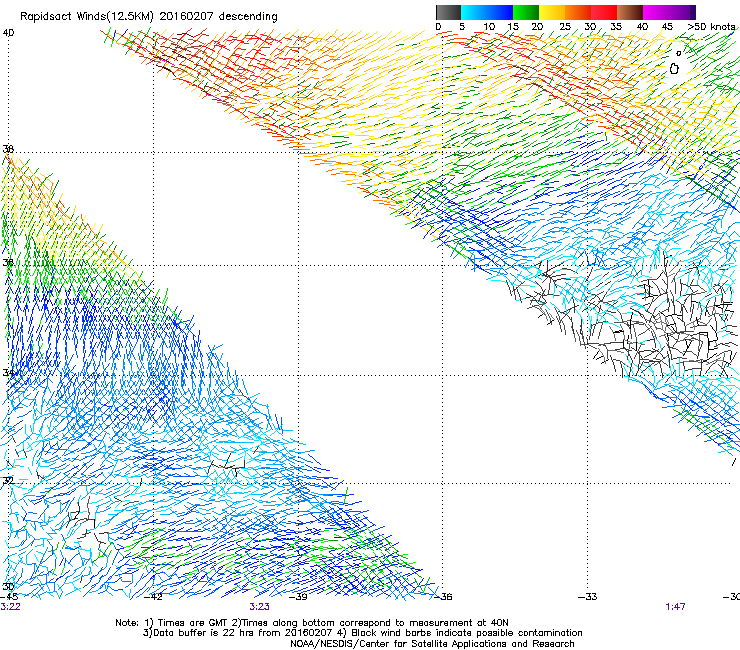Click the magenta-purple 40-50 knots legend segment
The width and height of the screenshot is (740, 650).
(670, 12)
